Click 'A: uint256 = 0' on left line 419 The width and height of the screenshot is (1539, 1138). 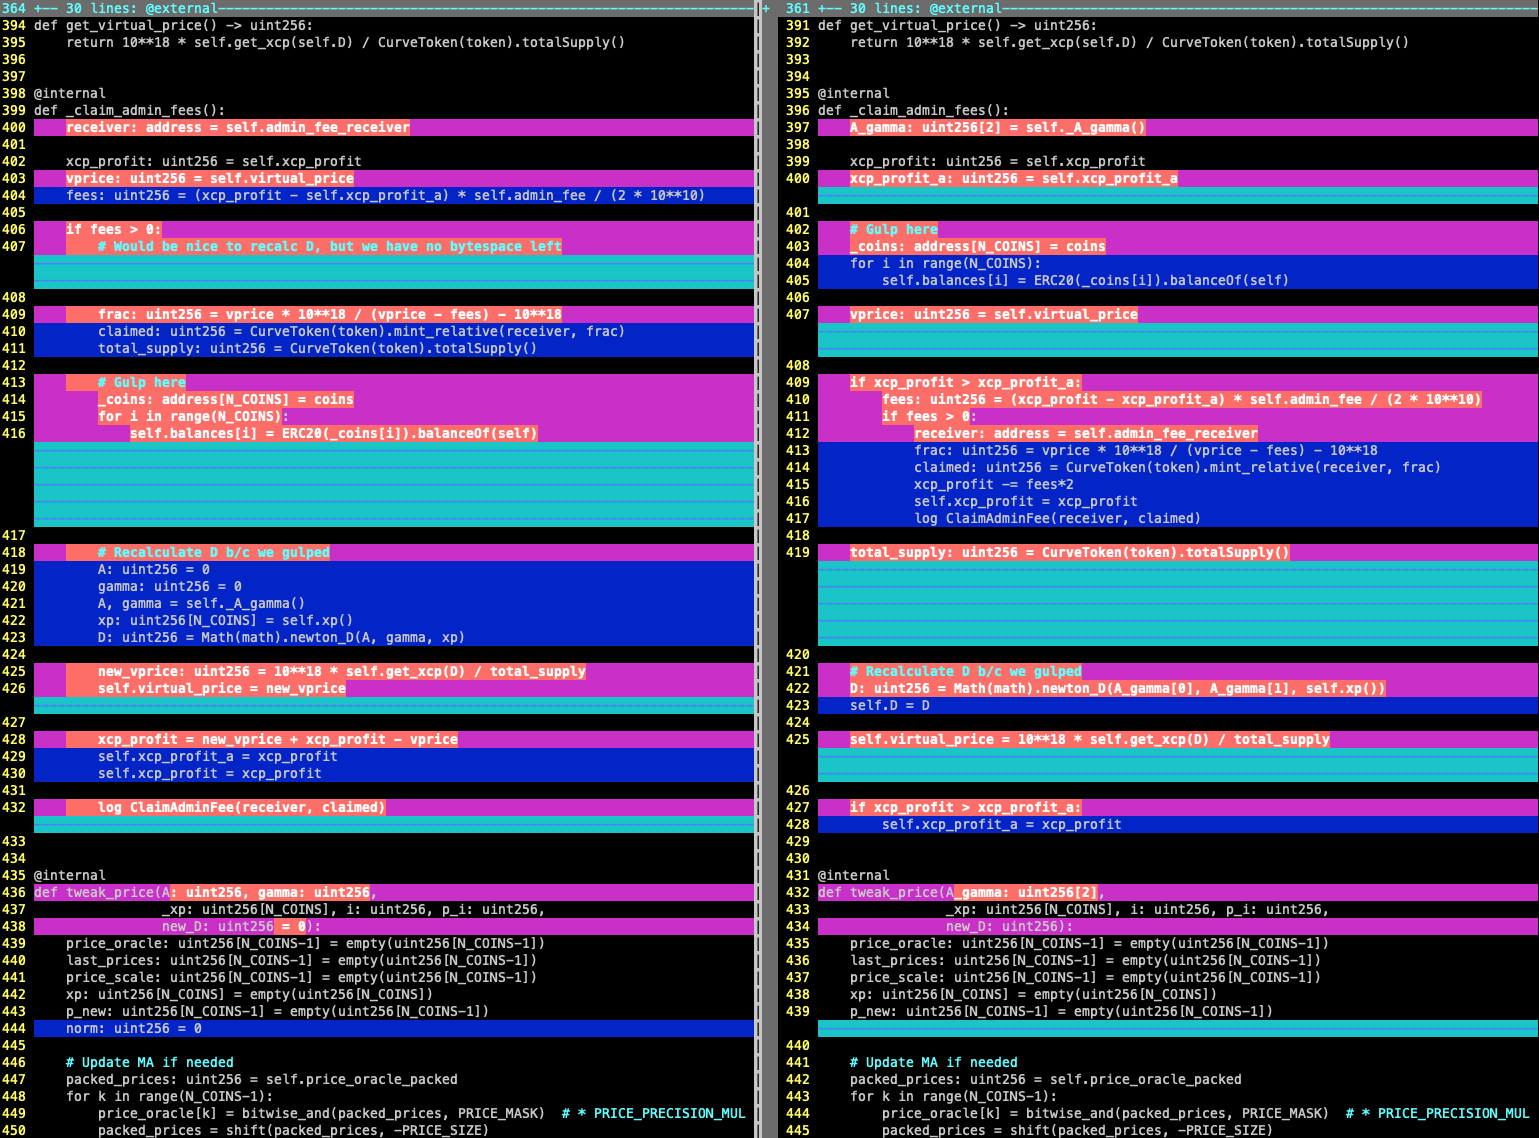click(x=154, y=569)
